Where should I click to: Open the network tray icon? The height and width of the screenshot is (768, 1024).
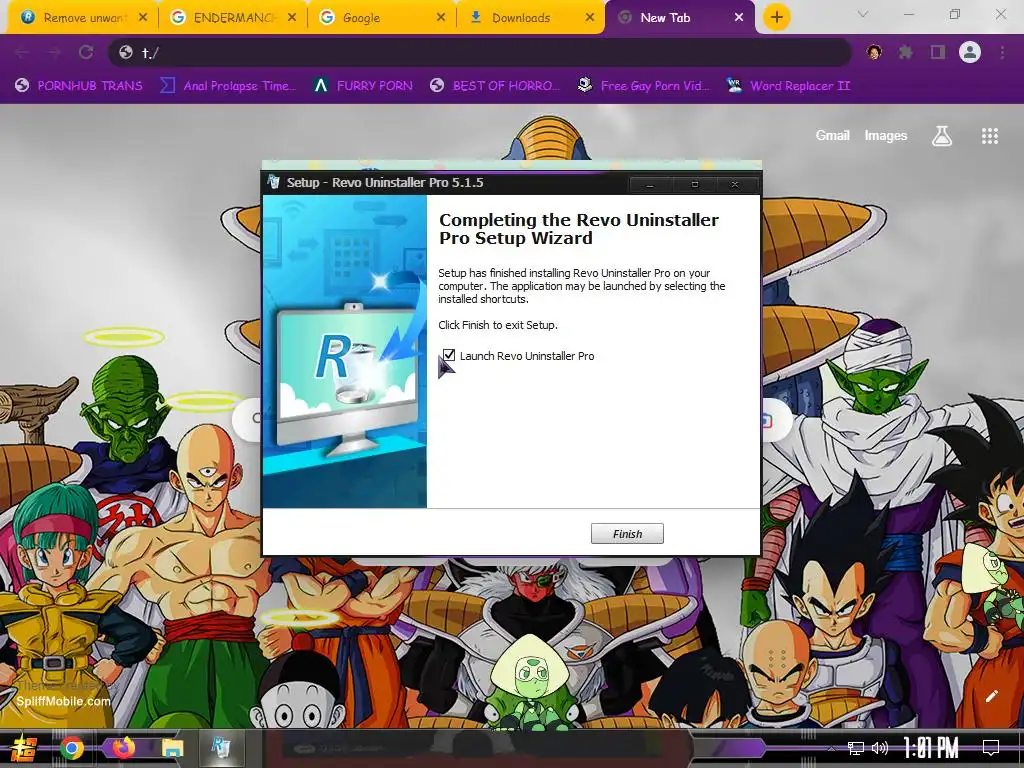(855, 748)
